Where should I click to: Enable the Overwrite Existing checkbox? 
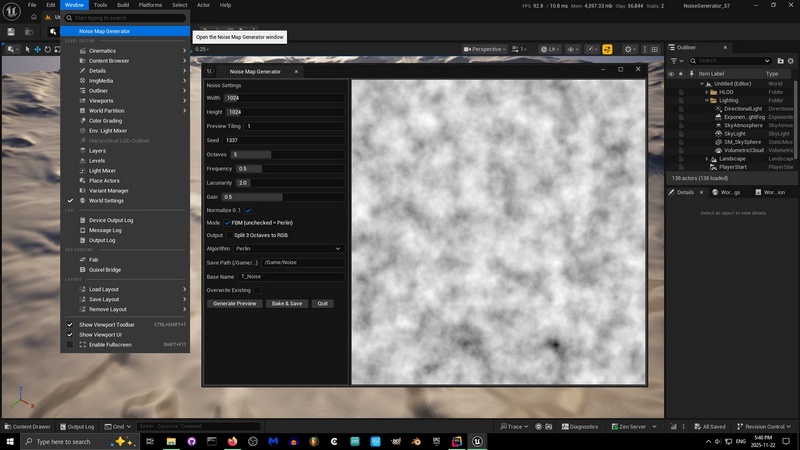[257, 290]
